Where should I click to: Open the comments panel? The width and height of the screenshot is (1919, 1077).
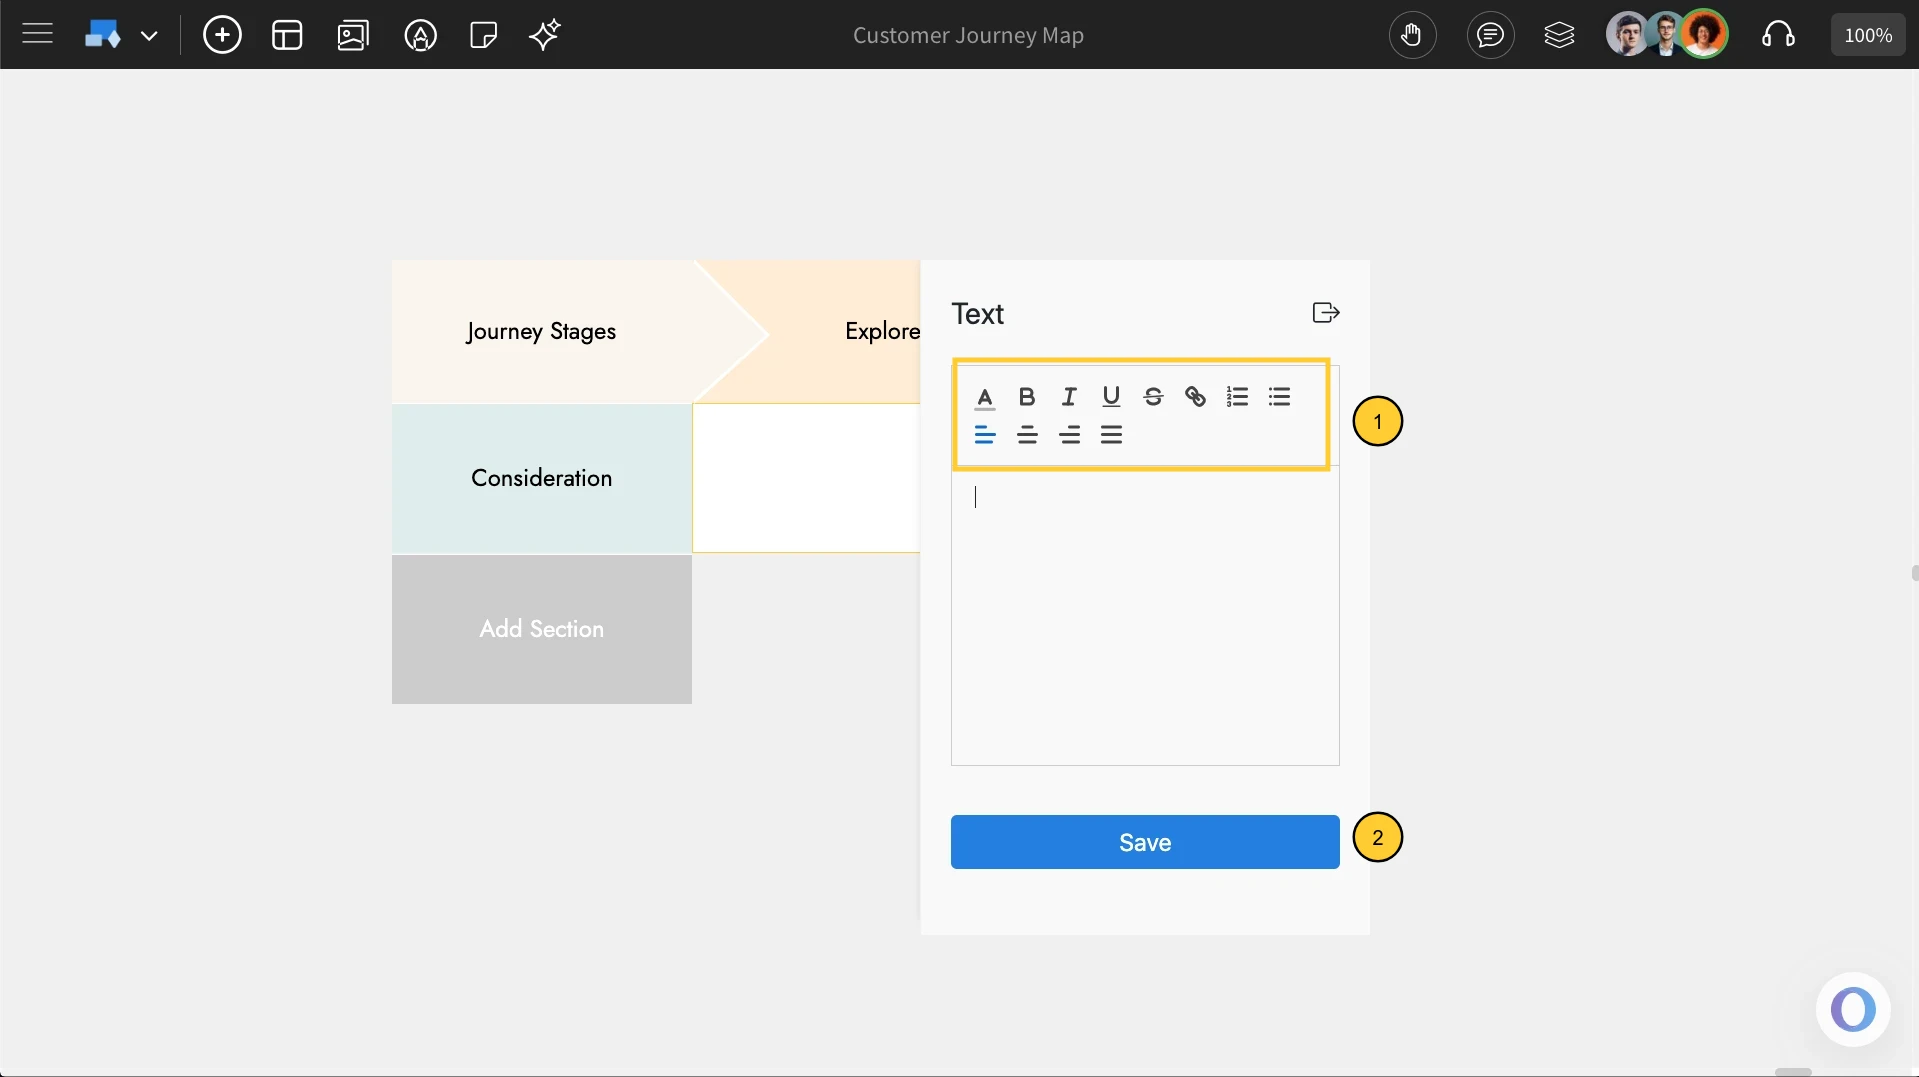point(1490,35)
